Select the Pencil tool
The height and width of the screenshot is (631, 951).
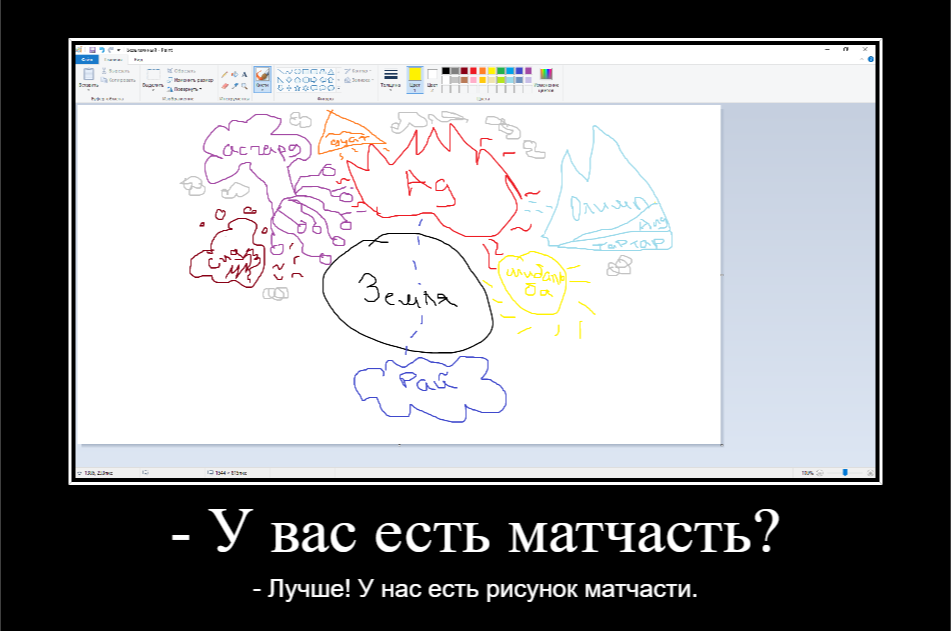click(x=224, y=74)
